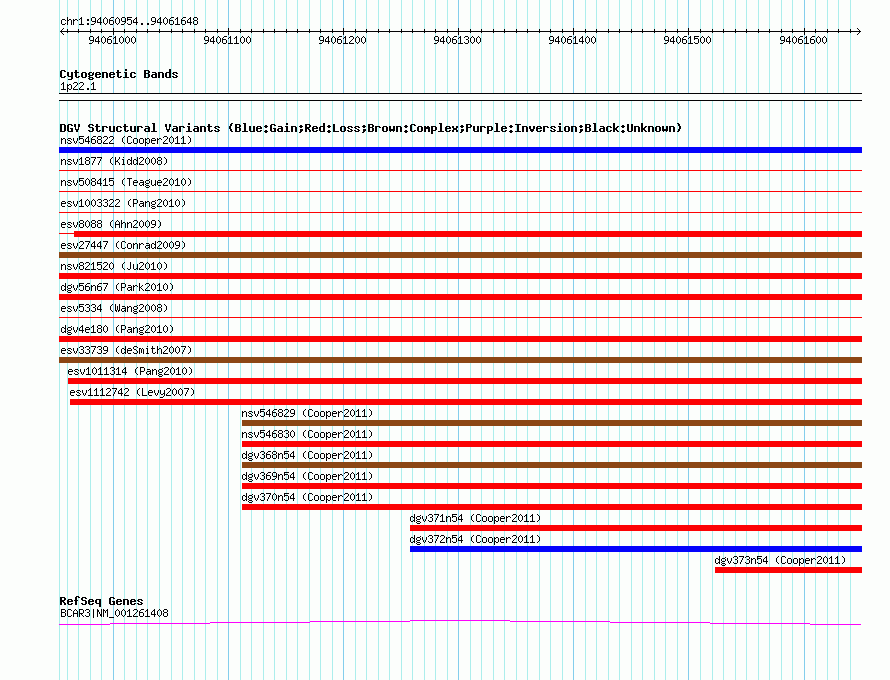The width and height of the screenshot is (890, 680).
Task: Click the DGV Structural Variants track title
Action: point(371,128)
